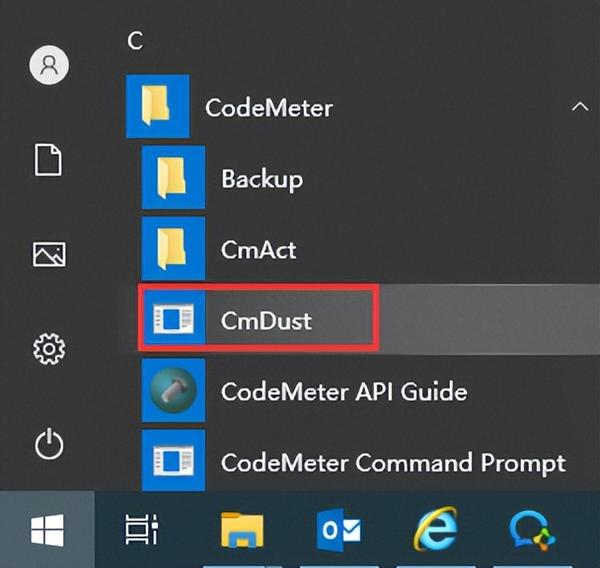Screen dimensions: 600x568
Task: Open Task View on the taskbar
Action: tap(142, 530)
